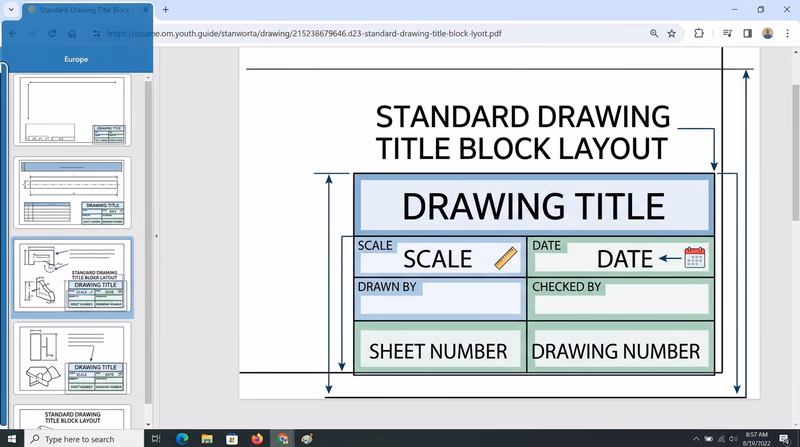The image size is (800, 447).
Task: Switch to Chrome on the taskbar
Action: pyautogui.click(x=282, y=439)
